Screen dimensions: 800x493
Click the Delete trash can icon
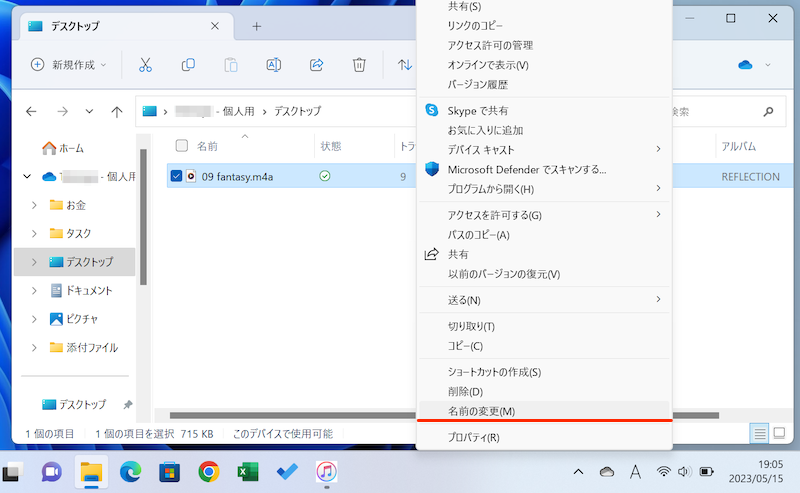pos(359,65)
